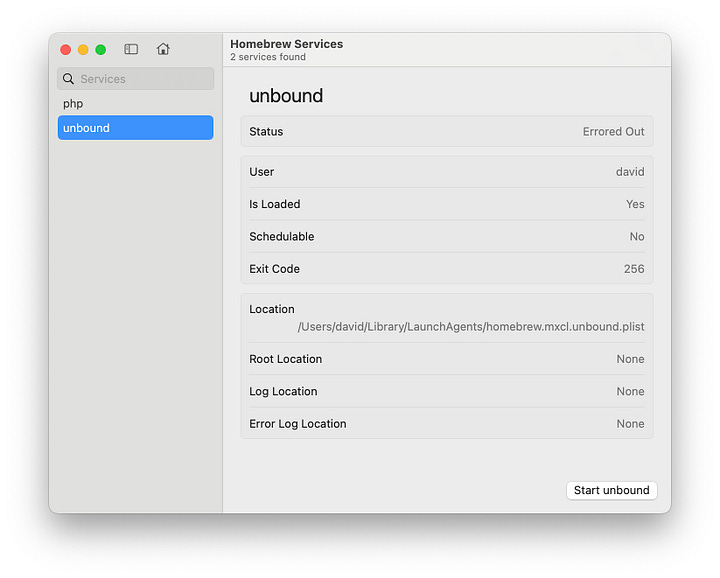
Task: Click the 'No' schedulable value
Action: pos(637,236)
